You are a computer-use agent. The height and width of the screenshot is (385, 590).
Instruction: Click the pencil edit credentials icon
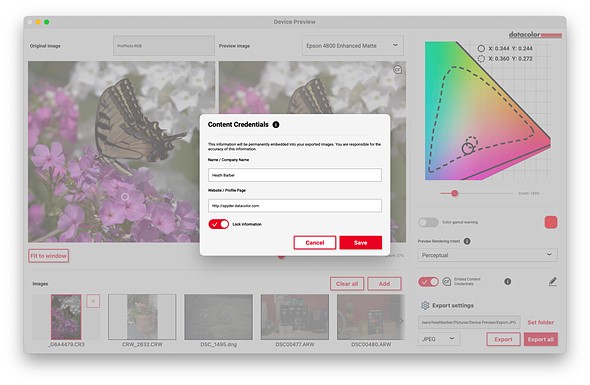click(552, 282)
